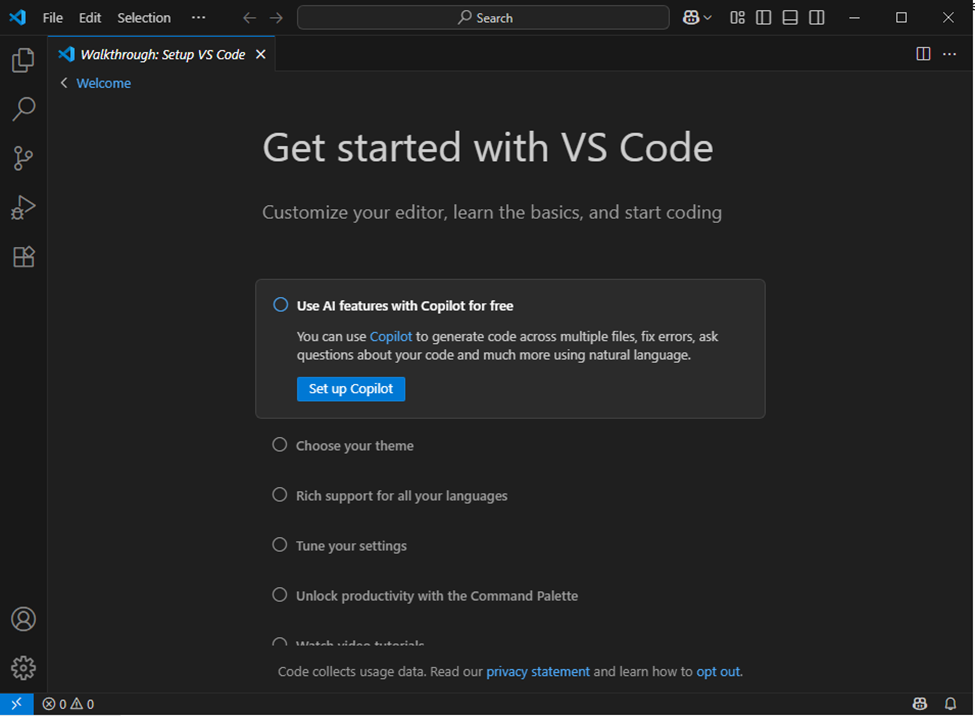975x716 pixels.
Task: Open the Manage gear menu
Action: [23, 668]
